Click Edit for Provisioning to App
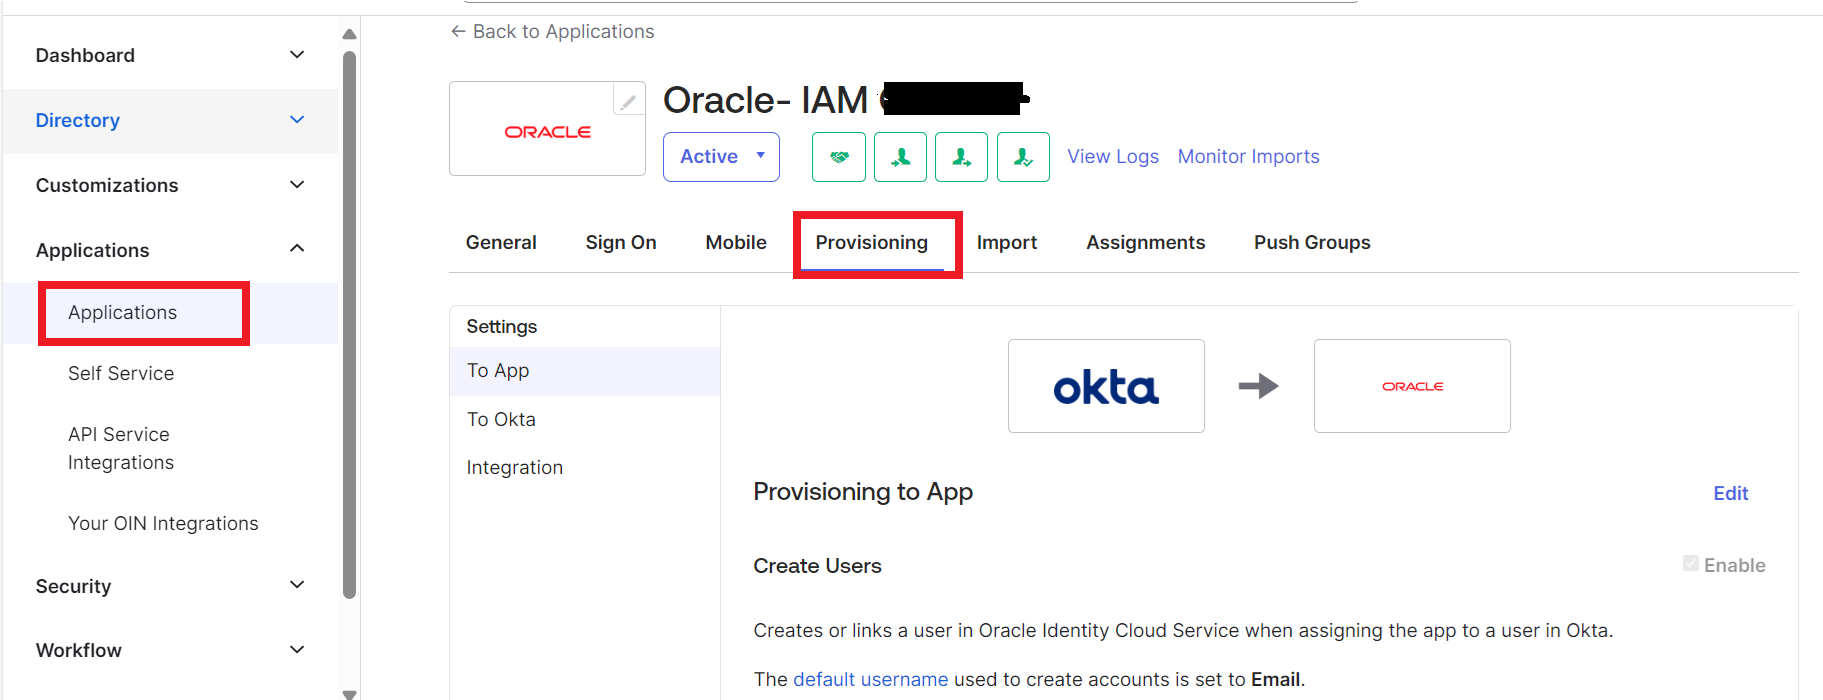 tap(1730, 493)
